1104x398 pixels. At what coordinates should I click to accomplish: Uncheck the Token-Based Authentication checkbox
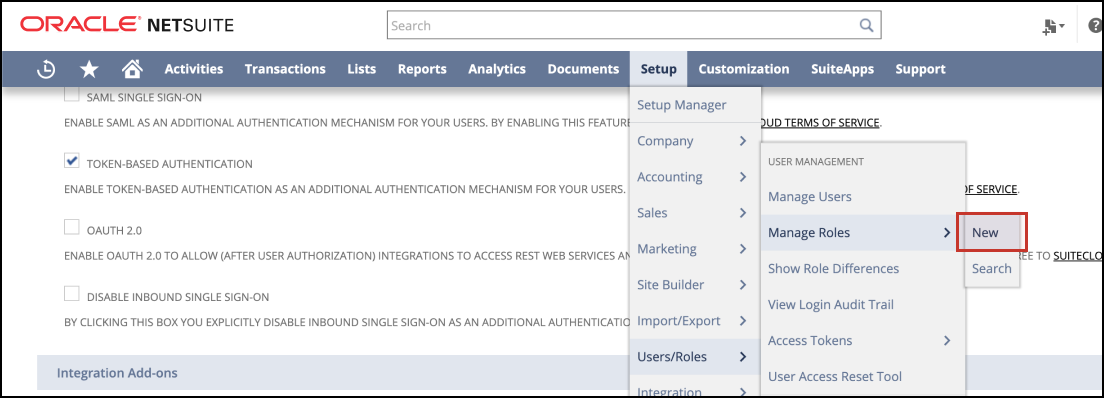[72, 161]
